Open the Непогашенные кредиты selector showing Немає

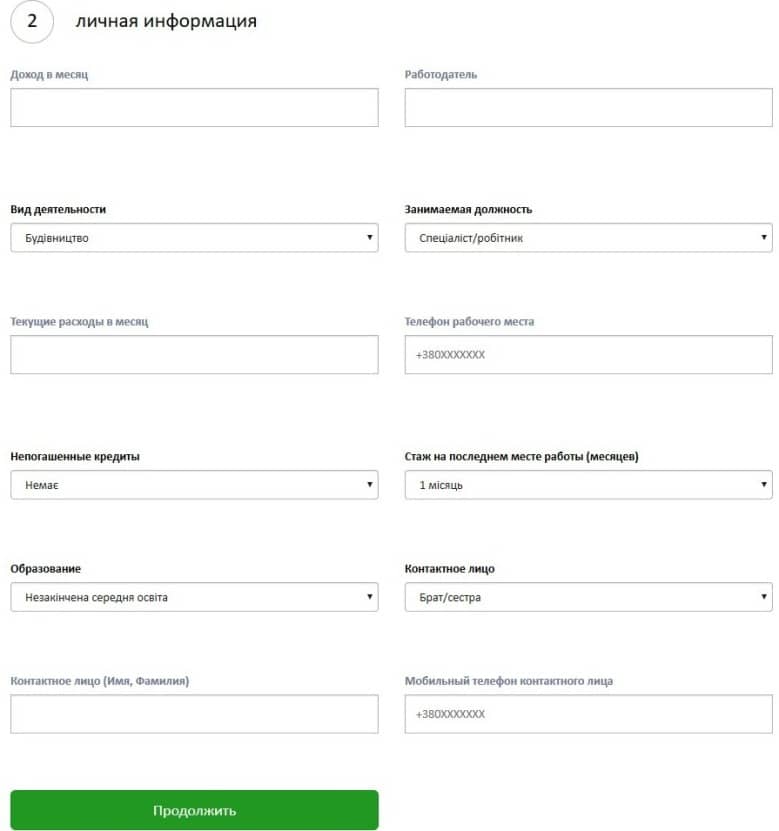pyautogui.click(x=194, y=484)
